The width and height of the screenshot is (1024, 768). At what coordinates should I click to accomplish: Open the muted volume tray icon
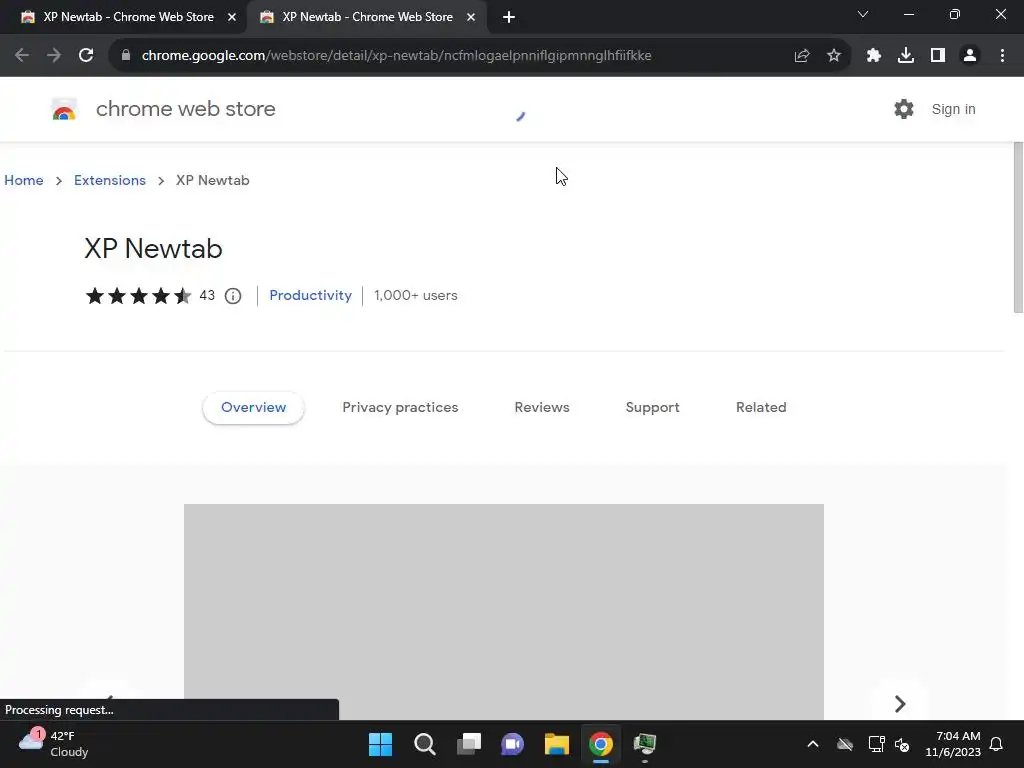click(x=903, y=744)
